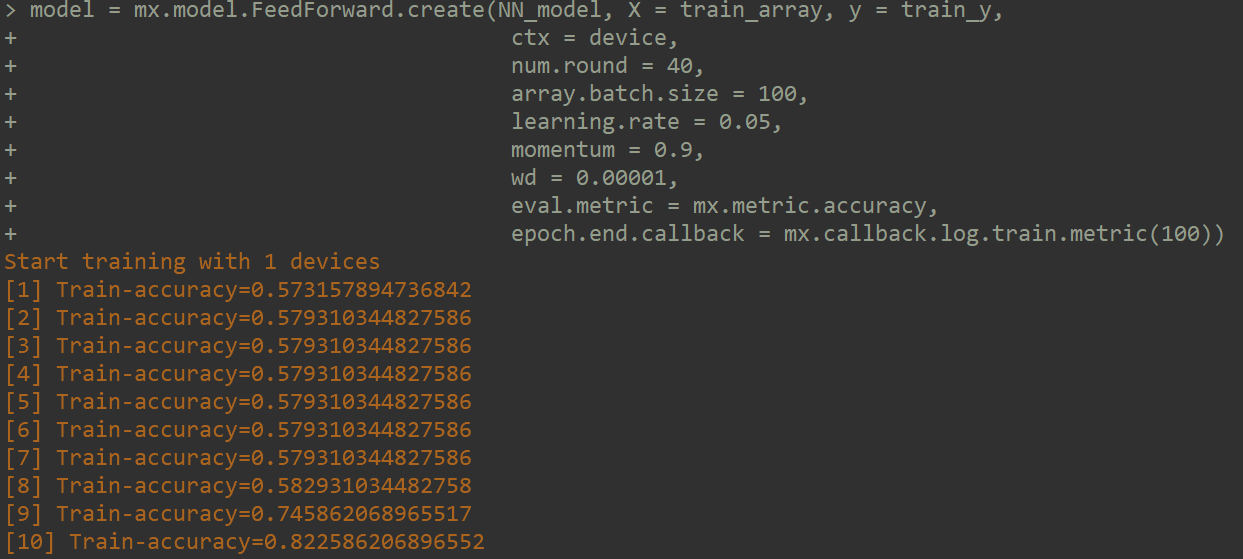Image resolution: width=1243 pixels, height=559 pixels.
Task: Click the epoch.end.callback argument line
Action: (x=868, y=234)
